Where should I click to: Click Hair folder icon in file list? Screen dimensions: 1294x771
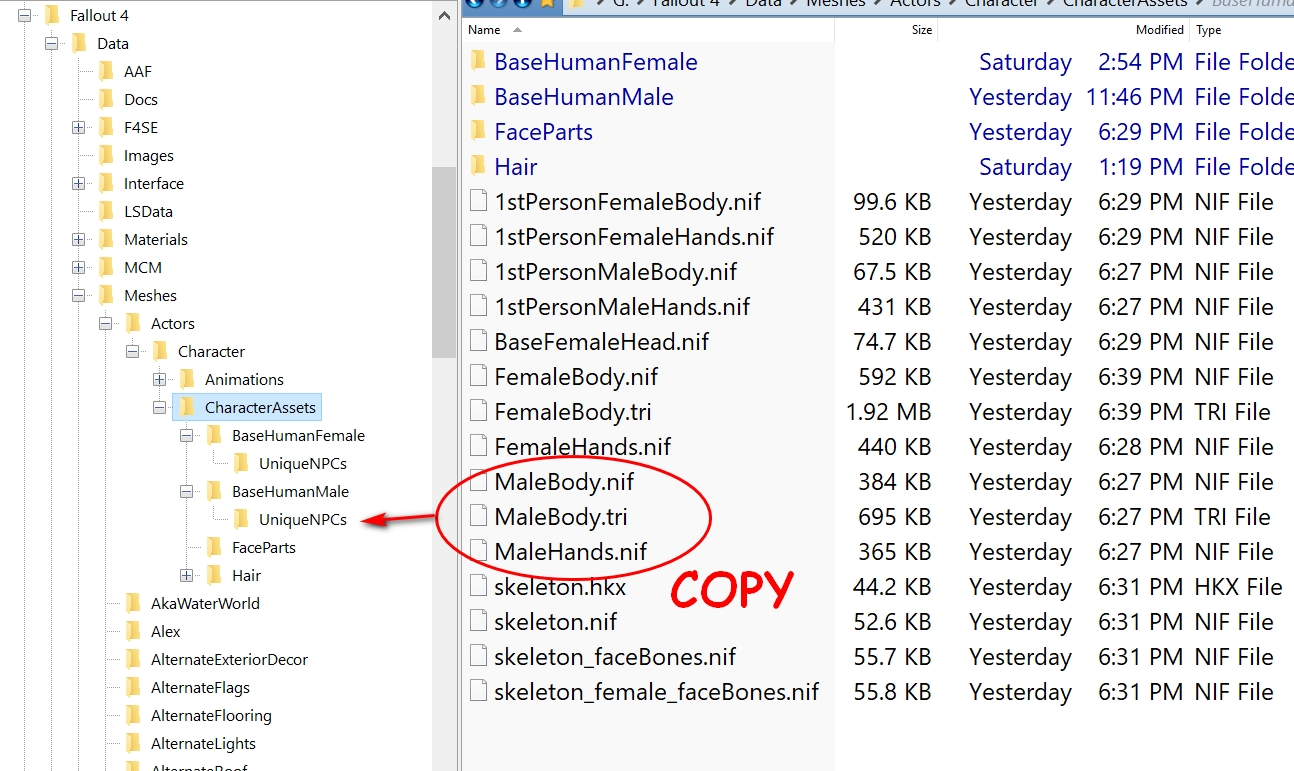coord(478,166)
